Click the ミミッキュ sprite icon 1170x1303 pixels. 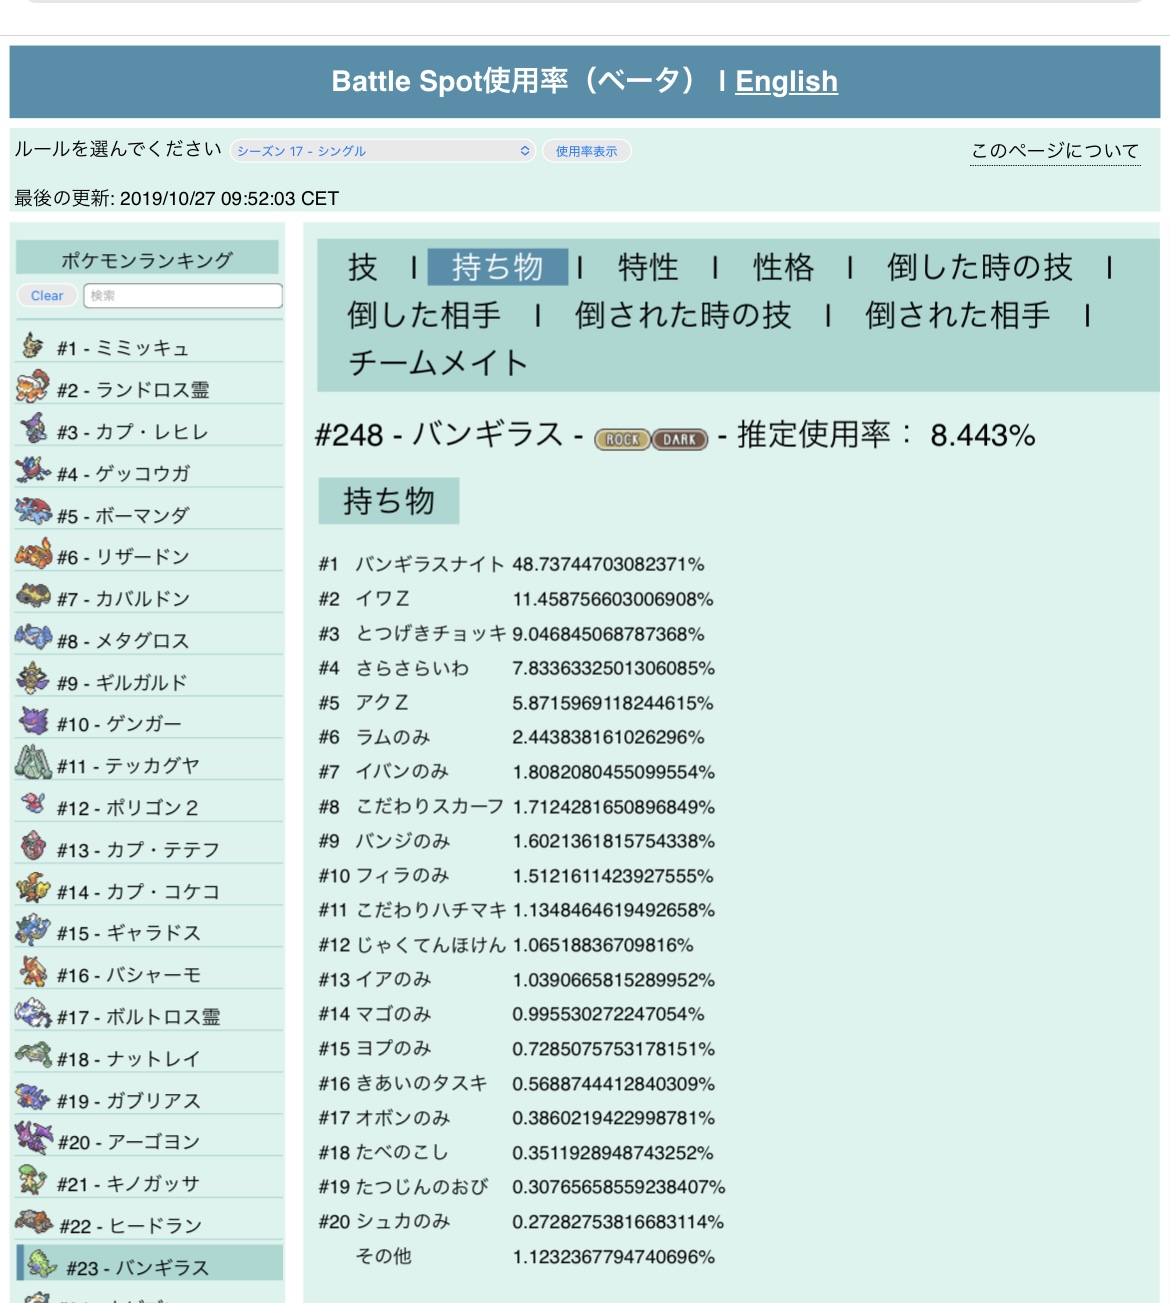33,345
